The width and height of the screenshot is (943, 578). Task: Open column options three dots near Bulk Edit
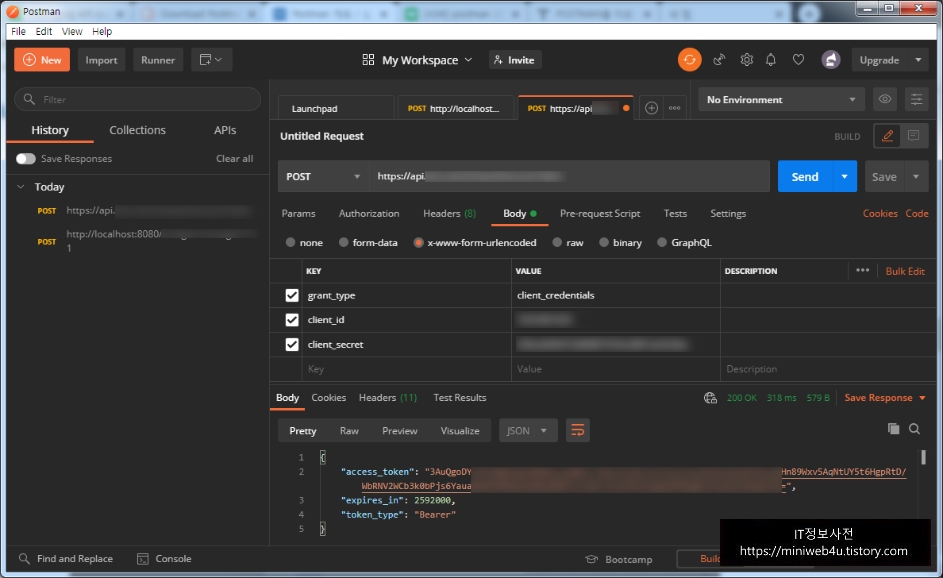pyautogui.click(x=862, y=270)
